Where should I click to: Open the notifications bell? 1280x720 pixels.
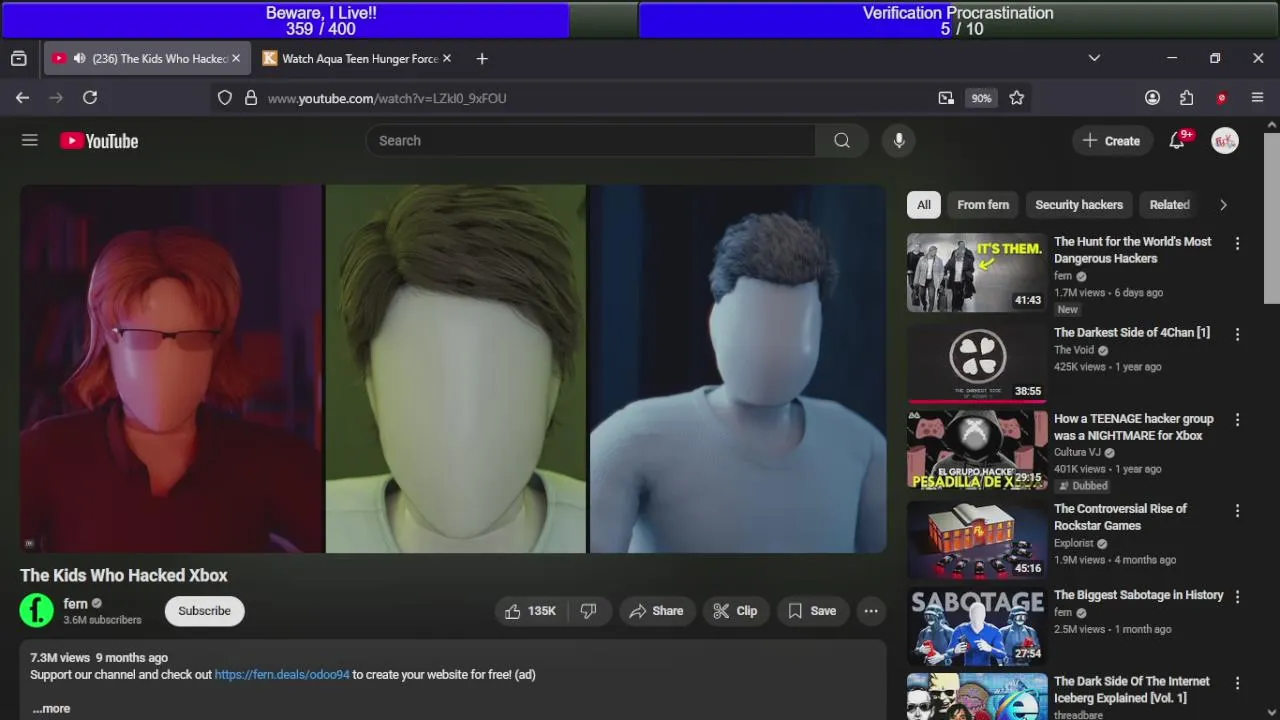[x=1177, y=141]
